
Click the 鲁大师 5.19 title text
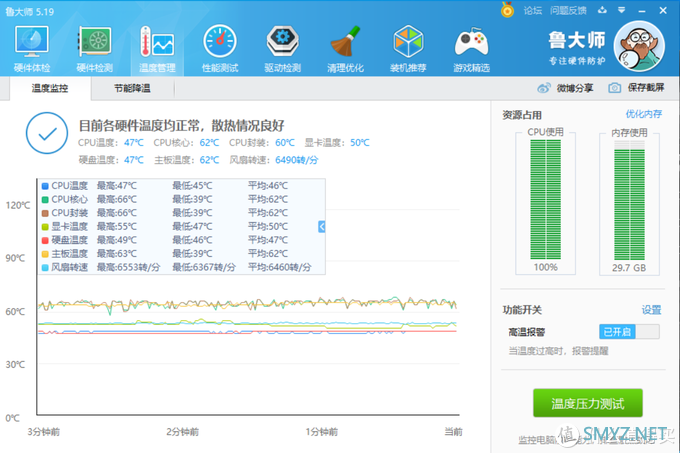[x=30, y=12]
